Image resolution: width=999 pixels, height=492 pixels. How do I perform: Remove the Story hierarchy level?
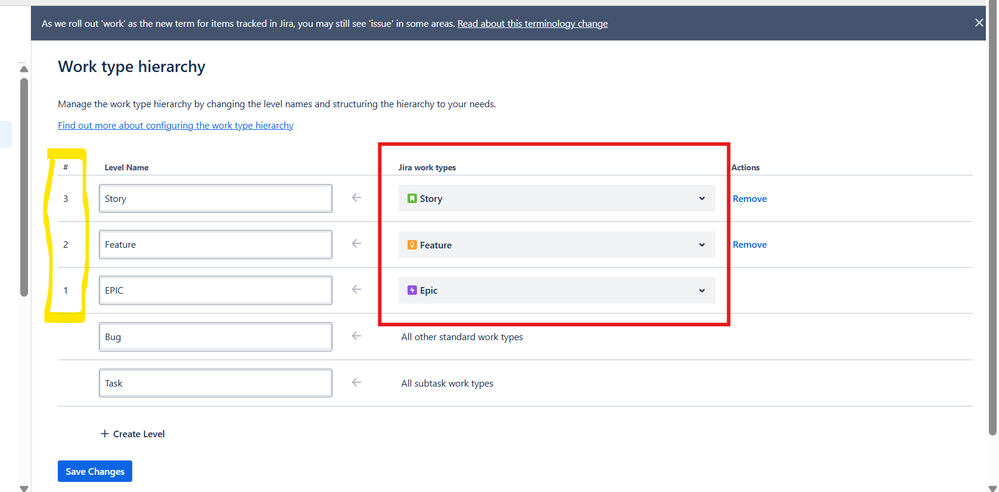(750, 199)
